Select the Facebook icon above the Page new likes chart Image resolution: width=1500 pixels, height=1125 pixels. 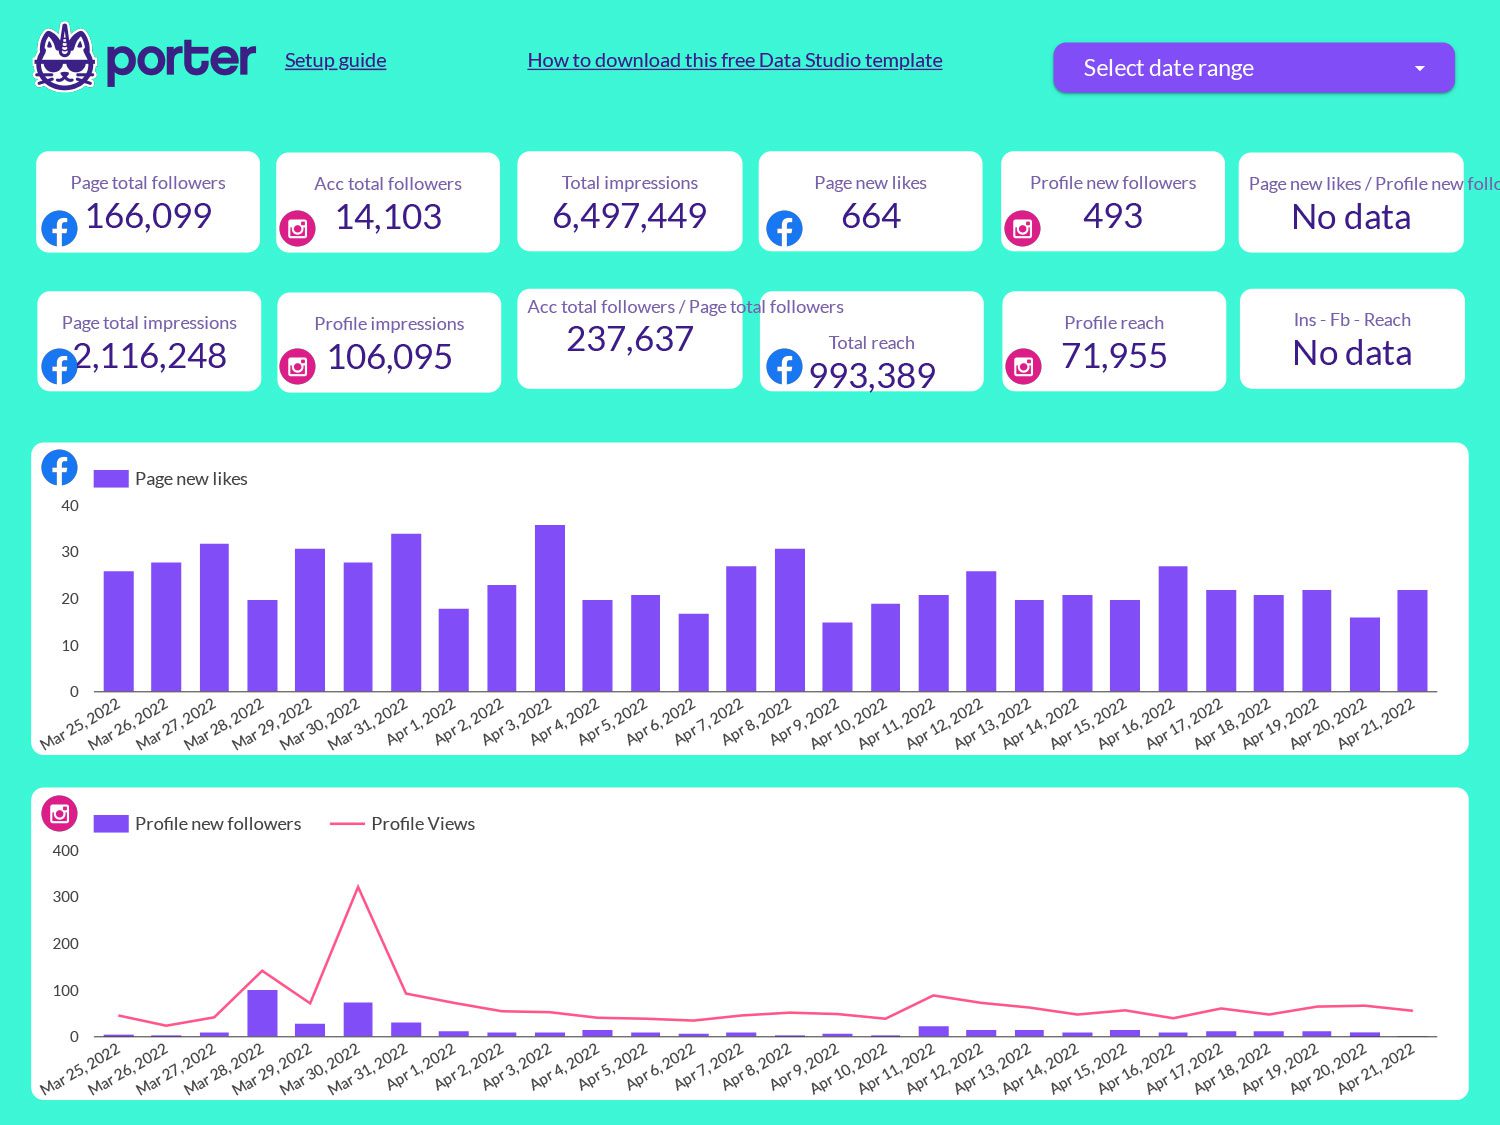coord(59,467)
